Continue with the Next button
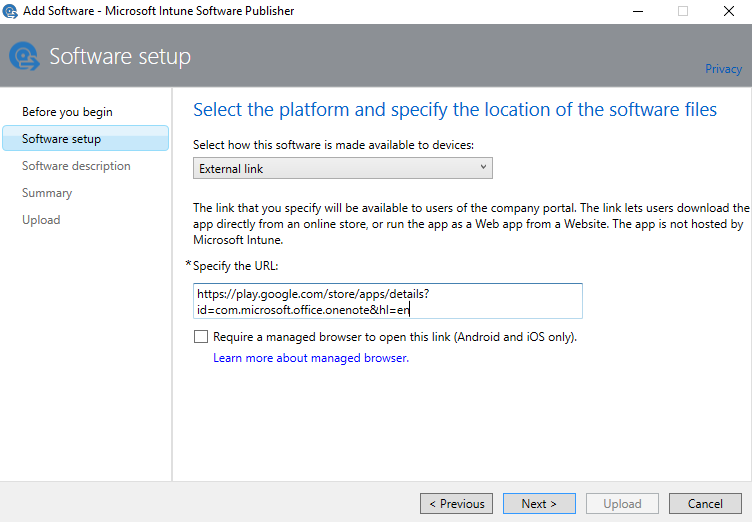Screen dimensions: 752x522 pos(539,504)
